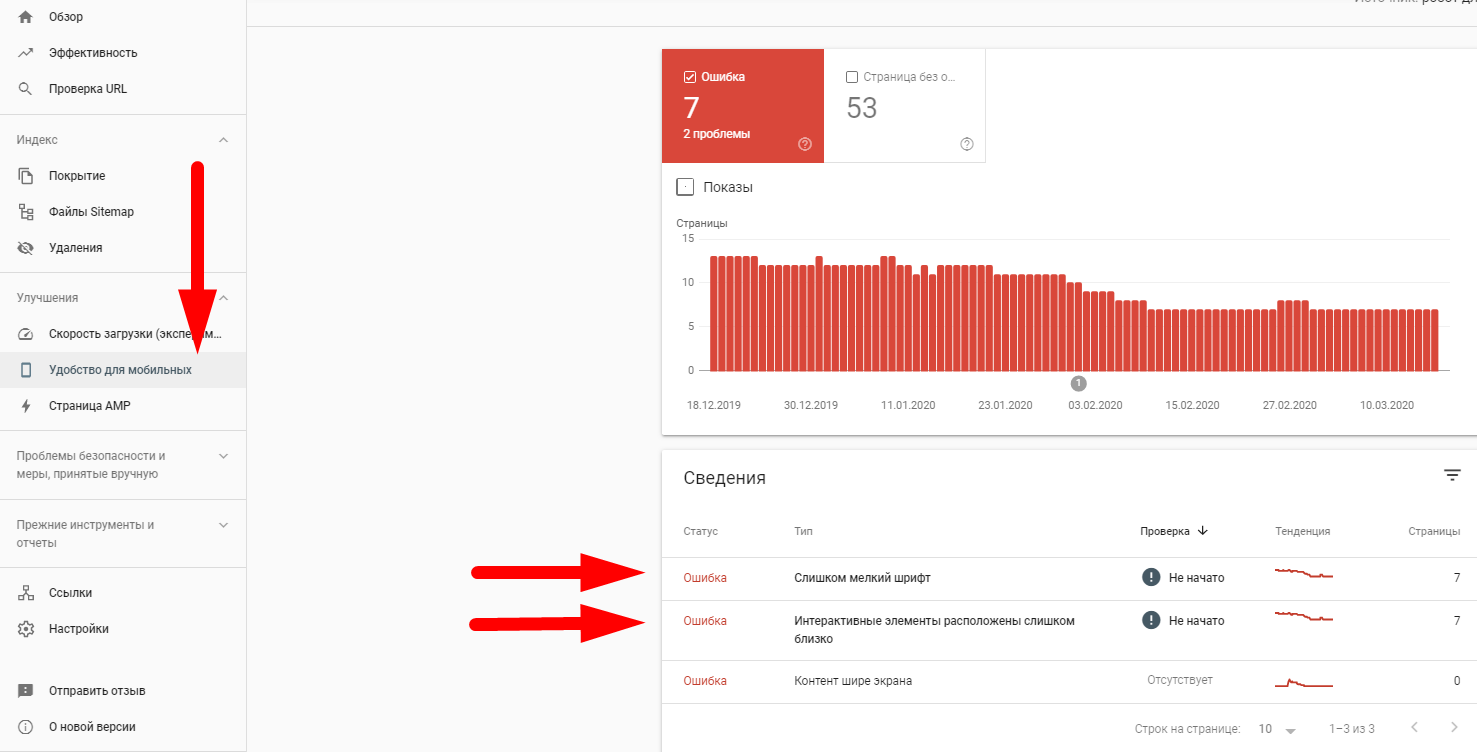This screenshot has height=752, width=1477.
Task: Click help icon on the Ошибка card
Action: [805, 144]
